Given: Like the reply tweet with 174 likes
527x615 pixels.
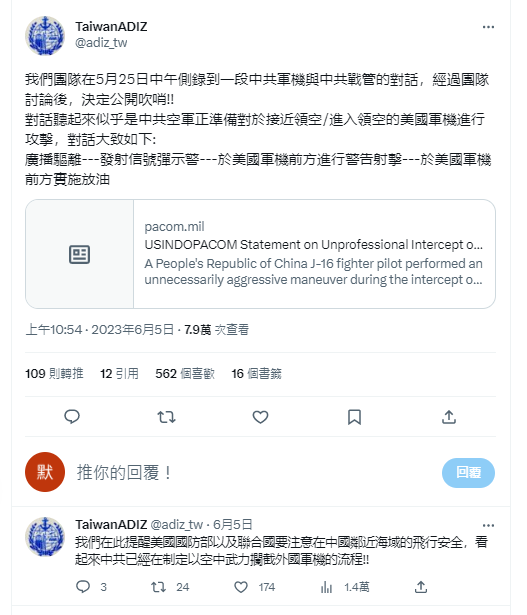Looking at the screenshot, I should pyautogui.click(x=254, y=587).
